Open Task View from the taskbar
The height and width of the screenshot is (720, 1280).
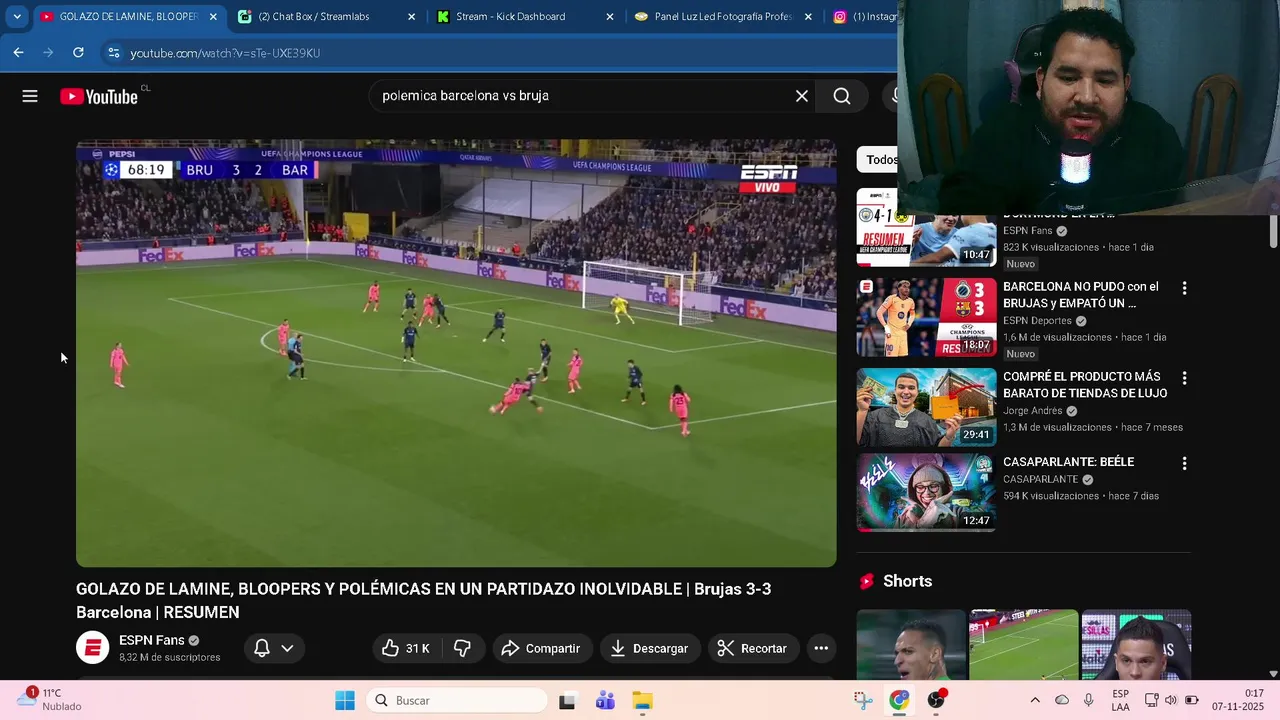point(567,700)
